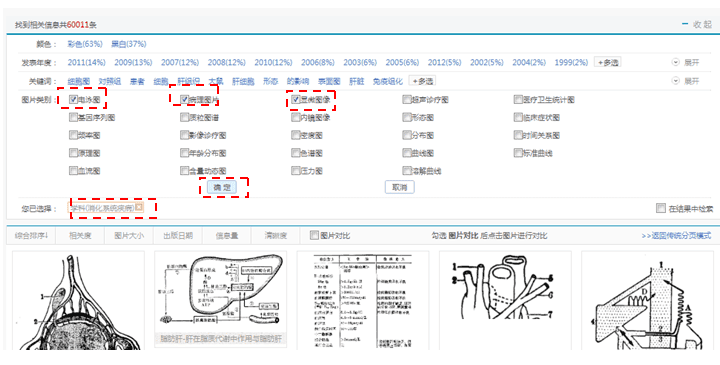Select the 细胞图 keyword

(x=79, y=81)
